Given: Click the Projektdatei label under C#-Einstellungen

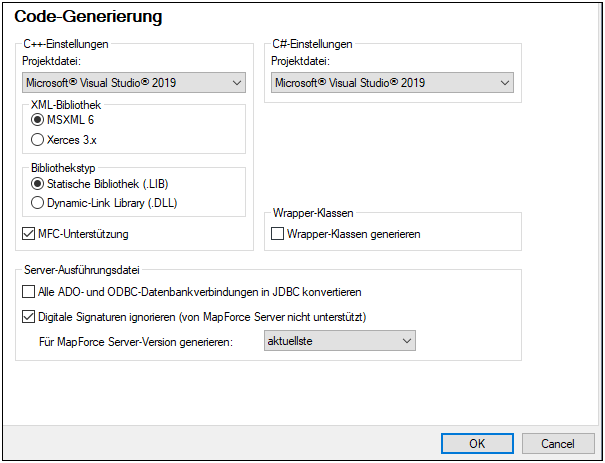Looking at the screenshot, I should 301,61.
